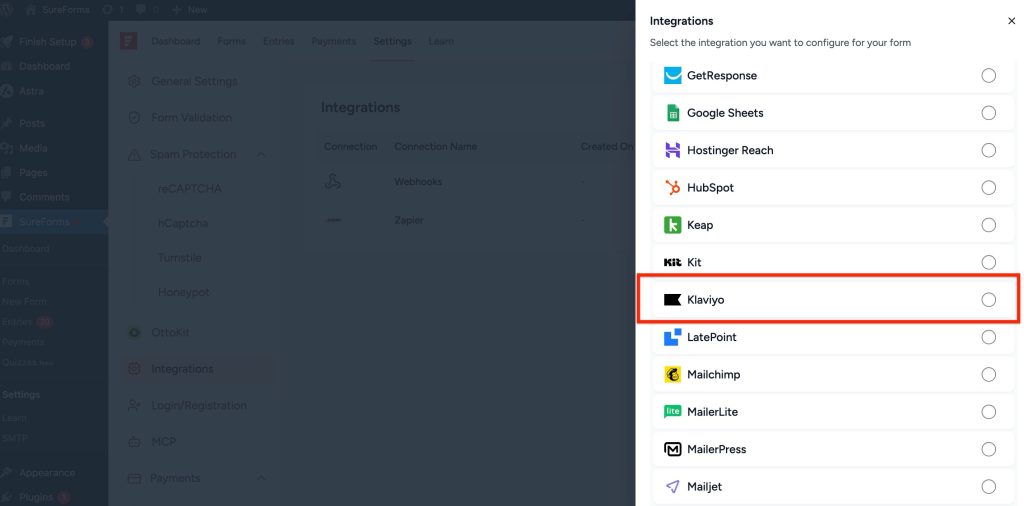Click the General Settings gear icon
The image size is (1024, 506).
[x=135, y=82]
